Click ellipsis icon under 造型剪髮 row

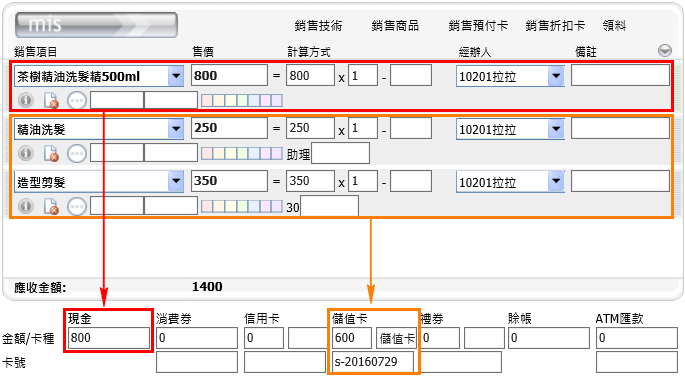(x=77, y=206)
